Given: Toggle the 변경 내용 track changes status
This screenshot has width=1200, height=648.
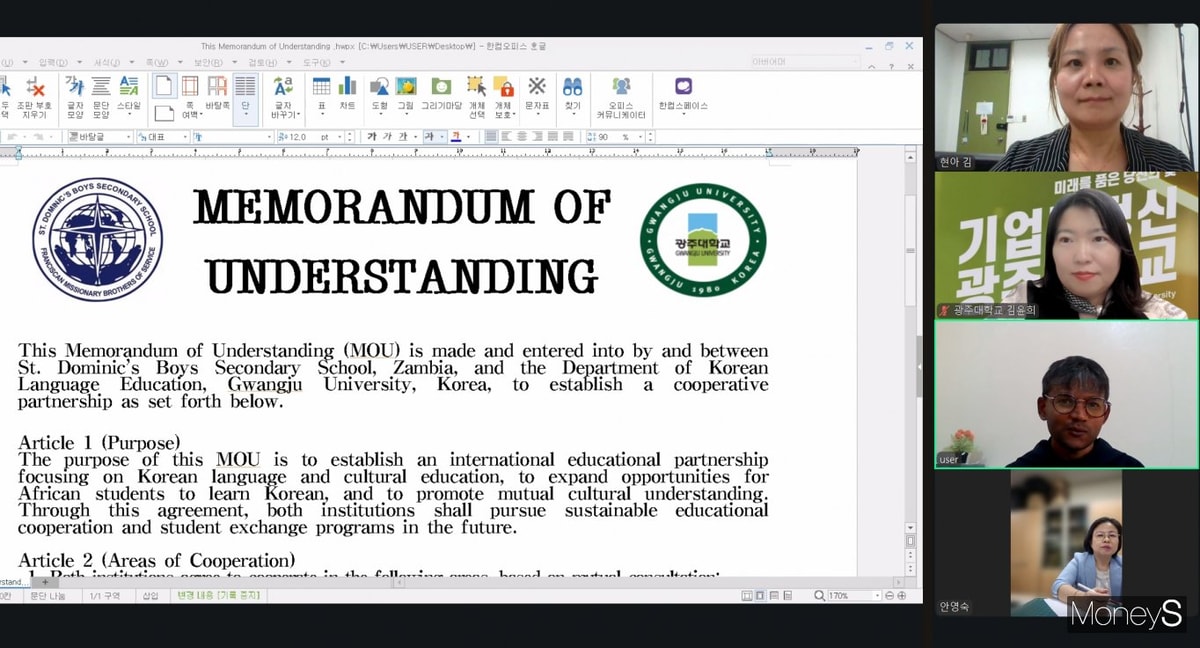Looking at the screenshot, I should pos(218,595).
